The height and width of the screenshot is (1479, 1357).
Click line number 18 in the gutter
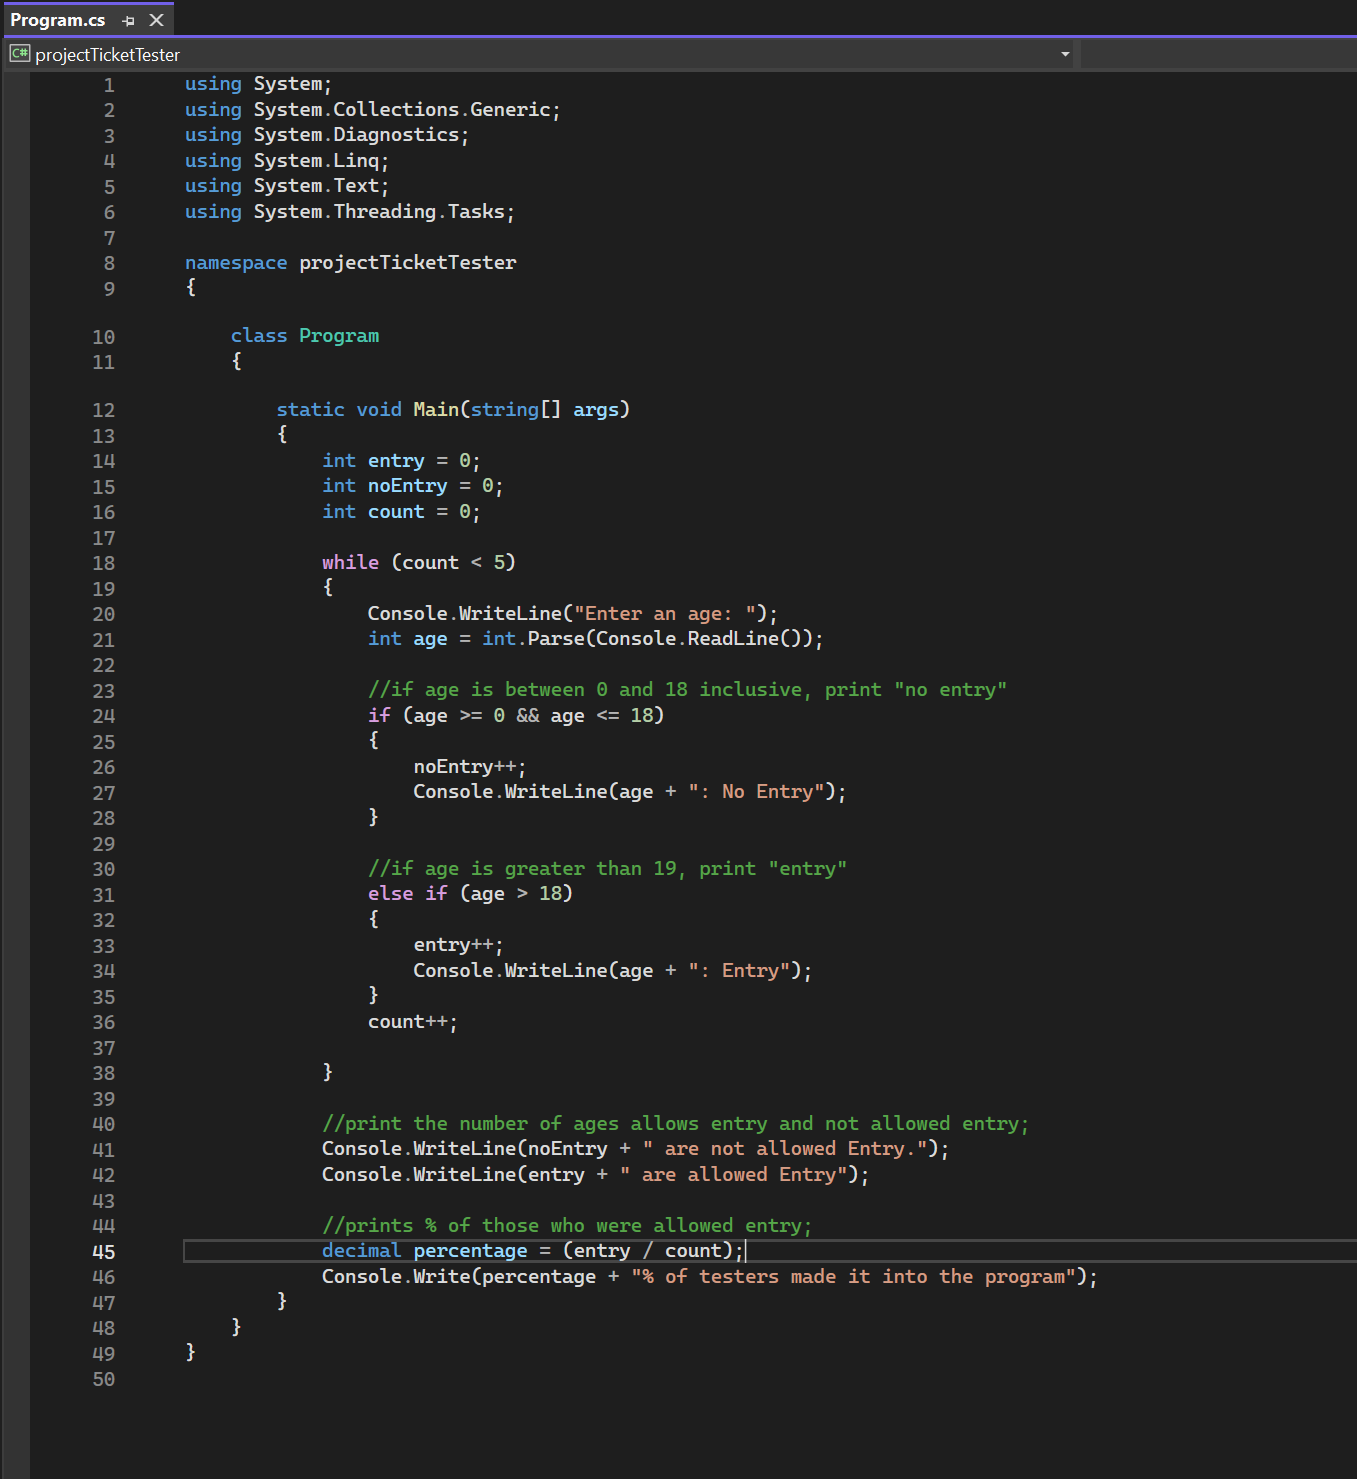coord(104,564)
